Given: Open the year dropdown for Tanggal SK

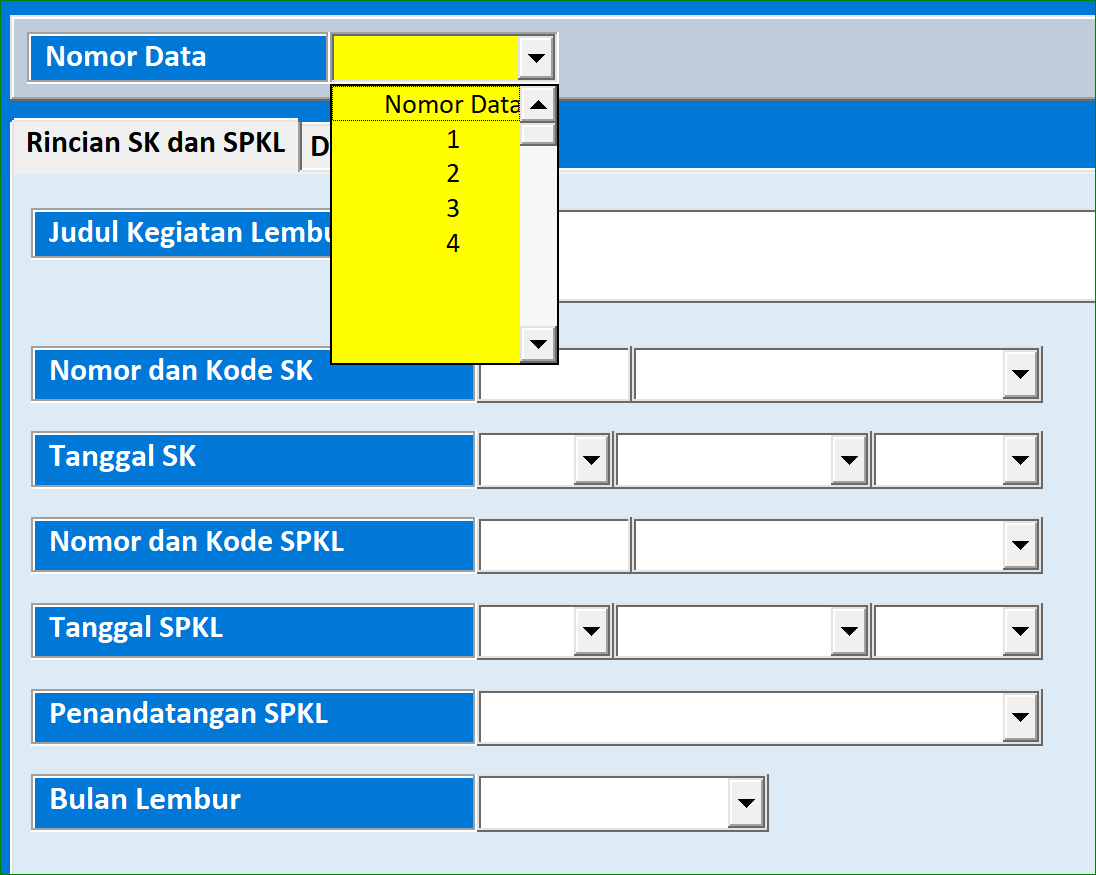Looking at the screenshot, I should pos(1018,459).
